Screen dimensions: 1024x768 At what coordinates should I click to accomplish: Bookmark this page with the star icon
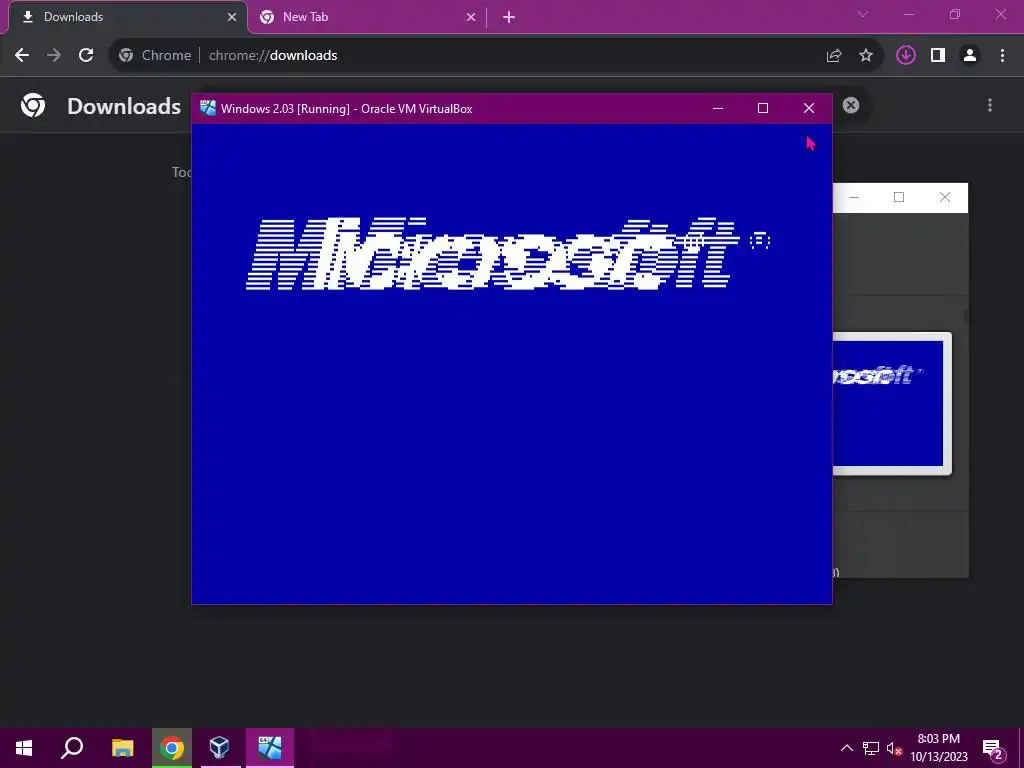866,56
